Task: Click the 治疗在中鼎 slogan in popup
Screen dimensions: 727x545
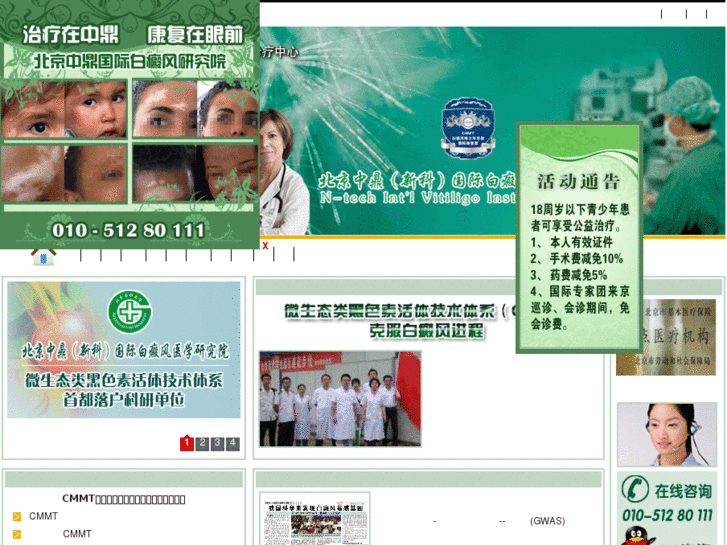Action: 70,35
